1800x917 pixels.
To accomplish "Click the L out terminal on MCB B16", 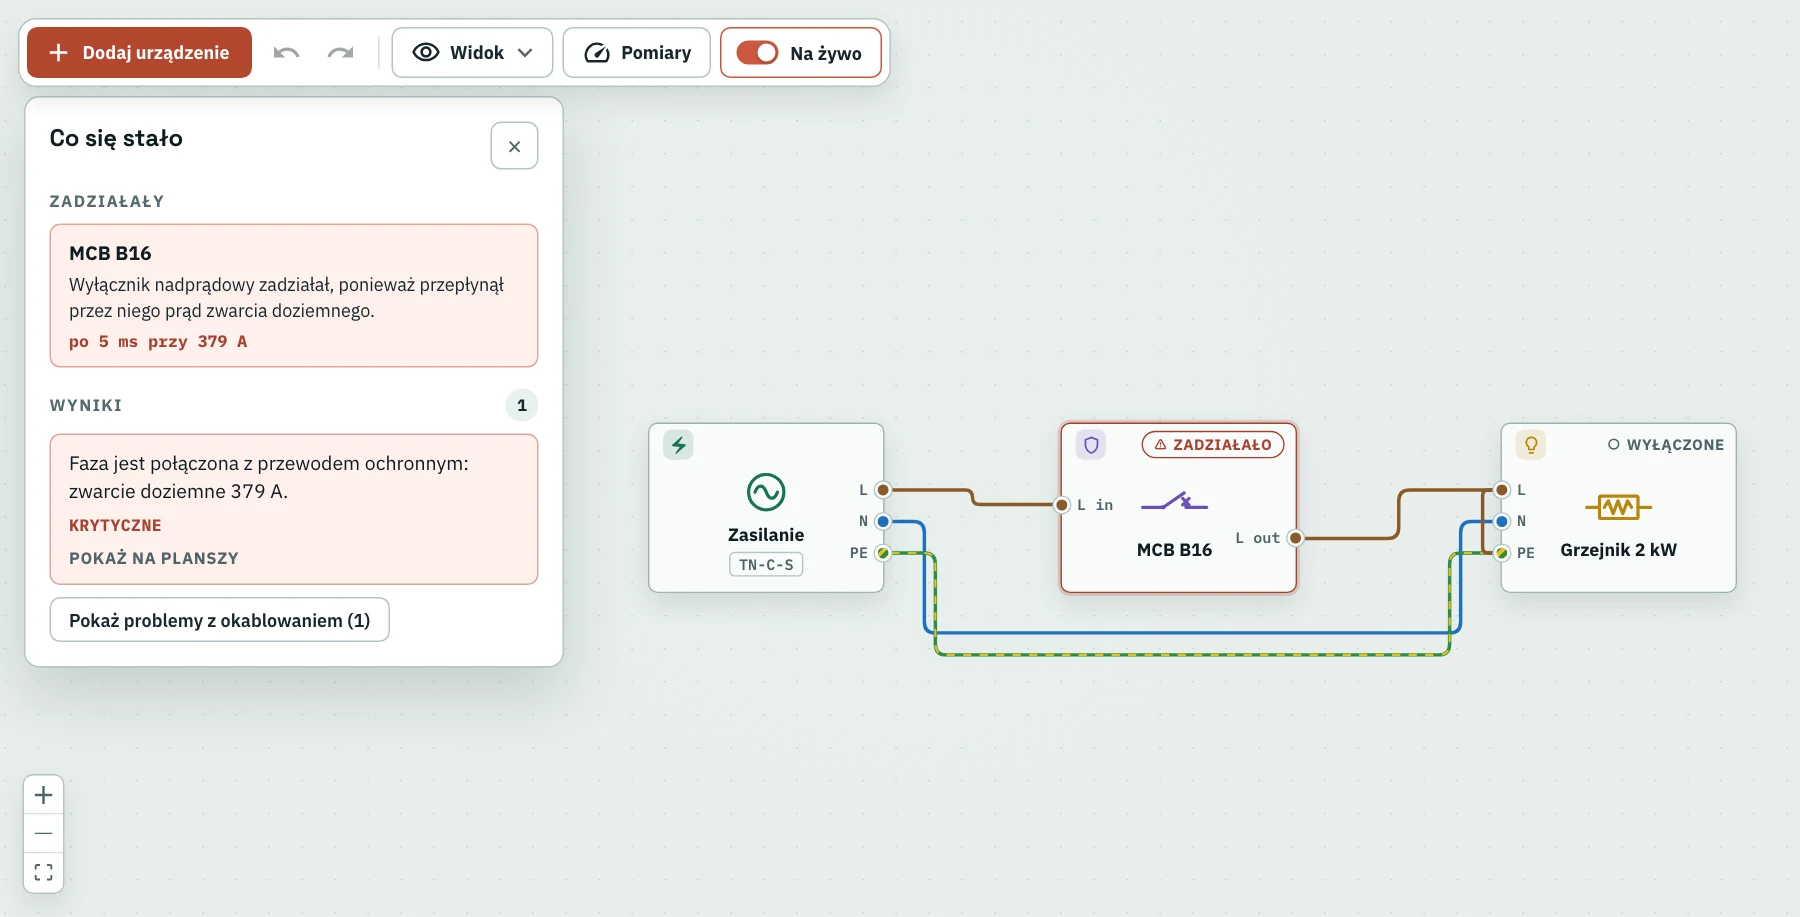I will pyautogui.click(x=1295, y=538).
